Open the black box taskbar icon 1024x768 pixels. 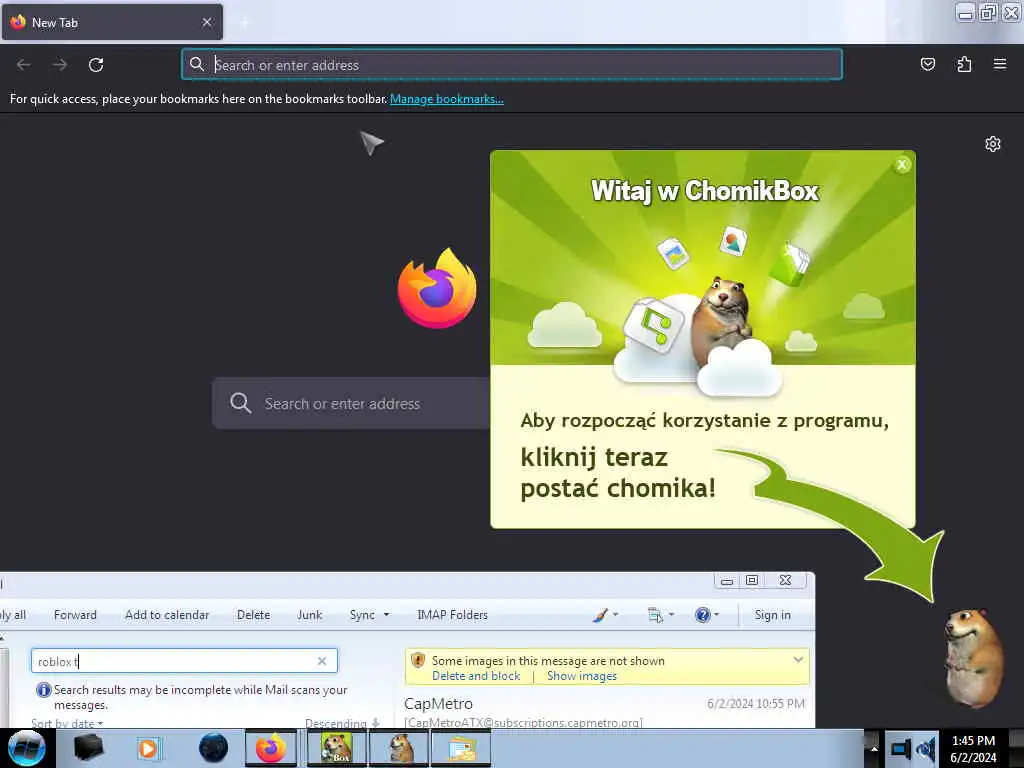pos(88,748)
